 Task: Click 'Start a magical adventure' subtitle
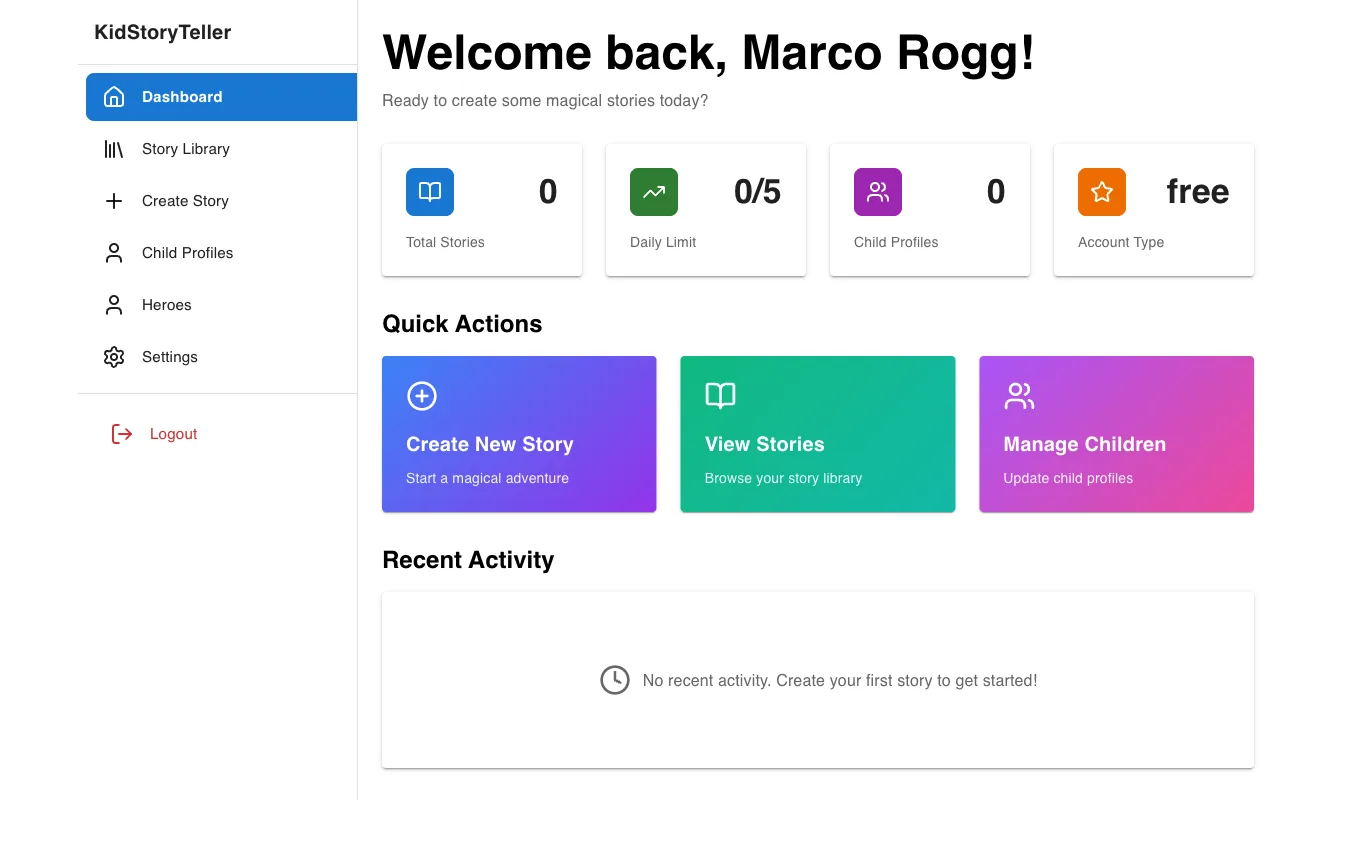[487, 478]
